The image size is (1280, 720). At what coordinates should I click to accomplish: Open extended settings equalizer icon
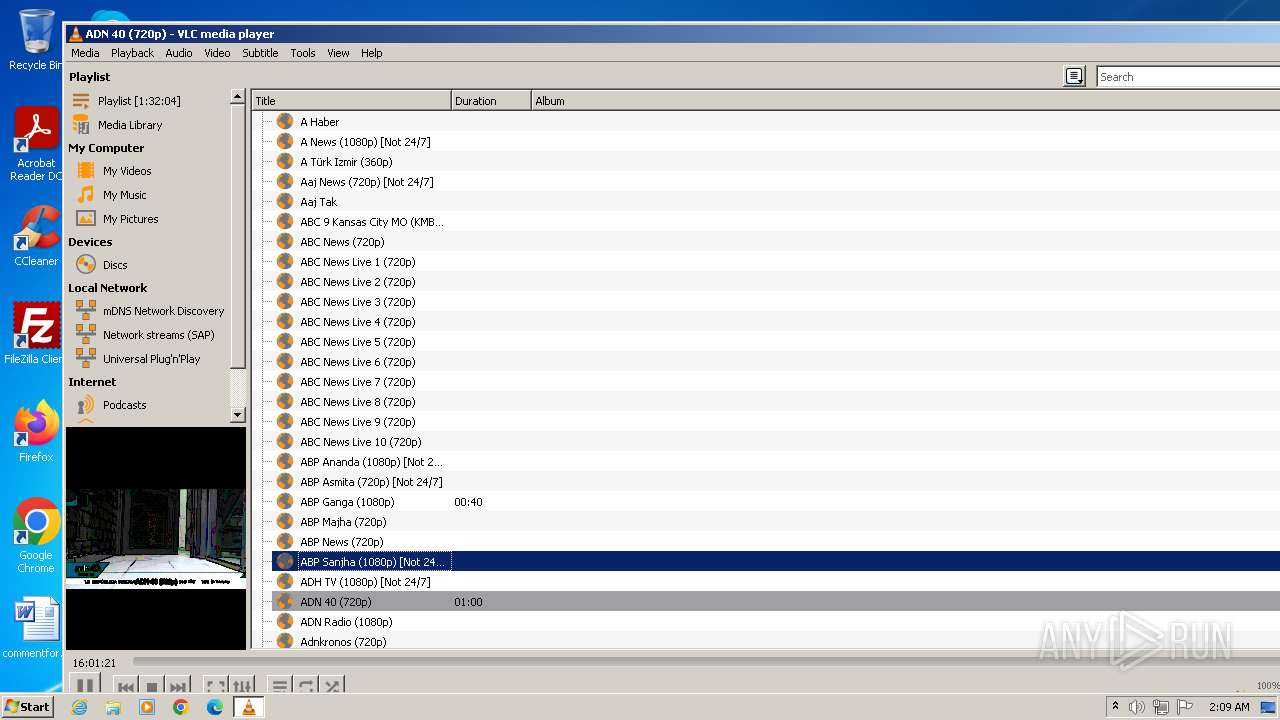(243, 687)
